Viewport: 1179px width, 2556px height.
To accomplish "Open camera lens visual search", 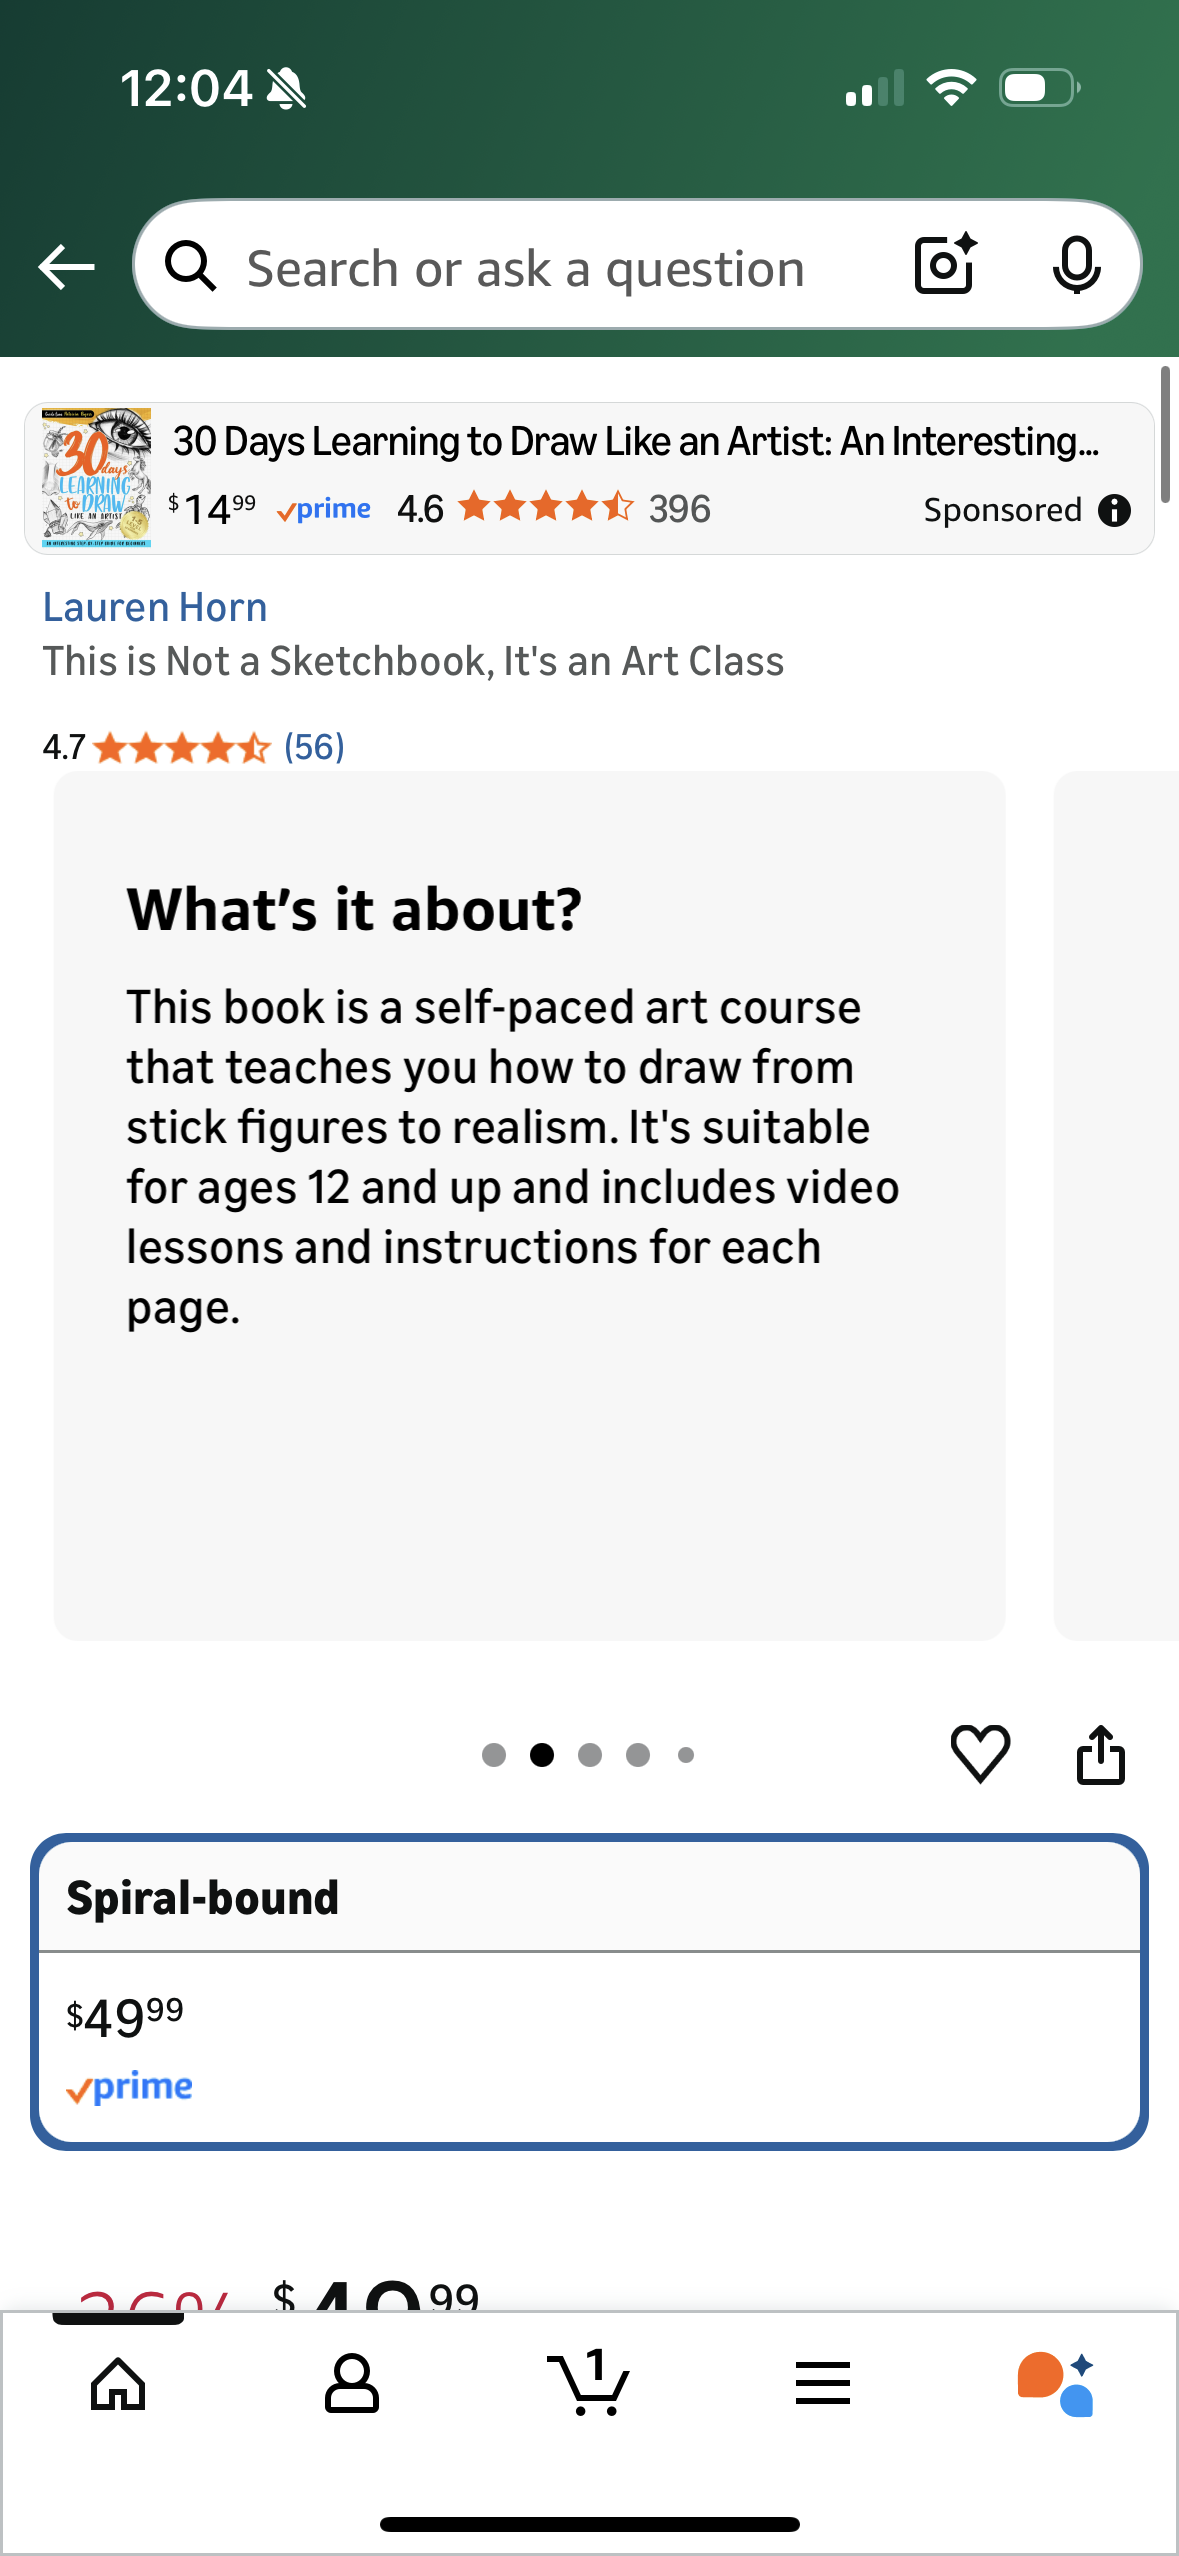I will tap(945, 265).
